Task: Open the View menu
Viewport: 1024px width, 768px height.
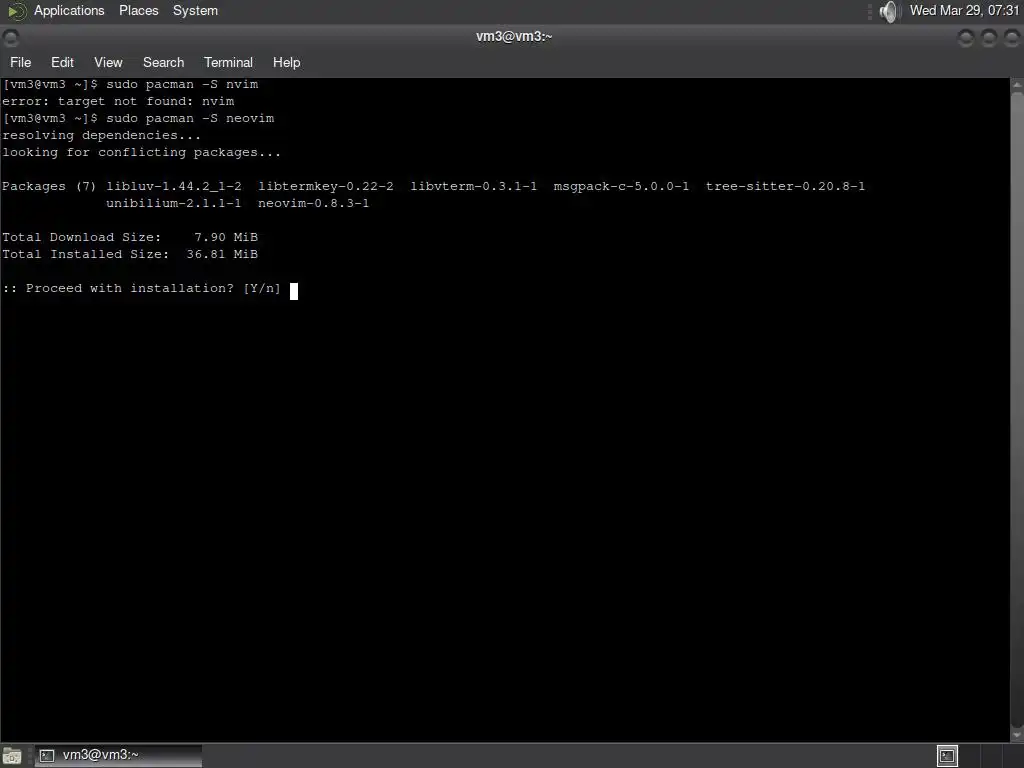Action: point(108,63)
